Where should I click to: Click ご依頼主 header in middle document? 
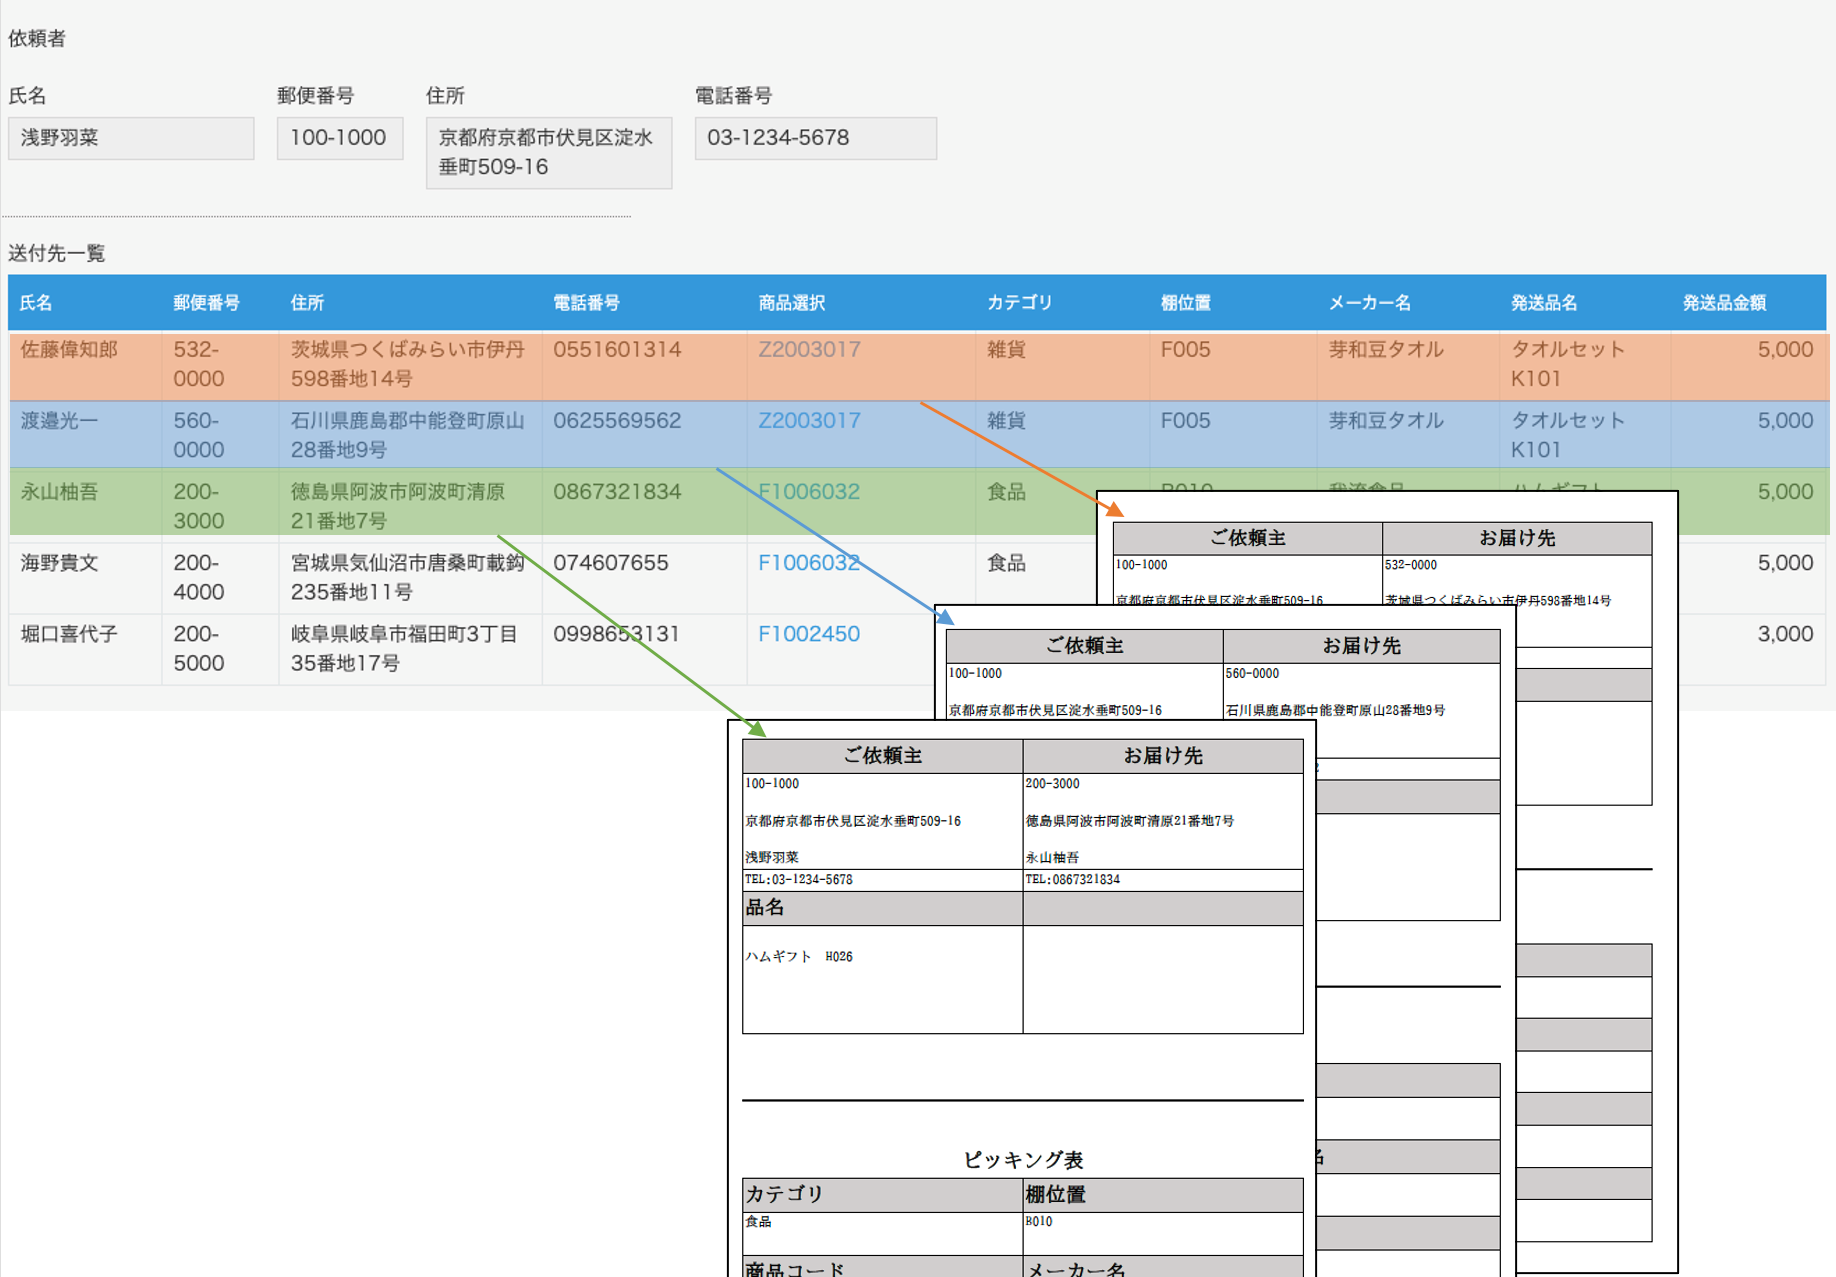click(1084, 646)
